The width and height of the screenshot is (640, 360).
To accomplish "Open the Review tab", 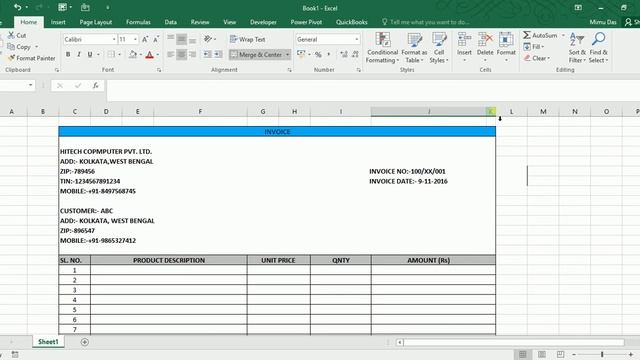I will pos(200,22).
